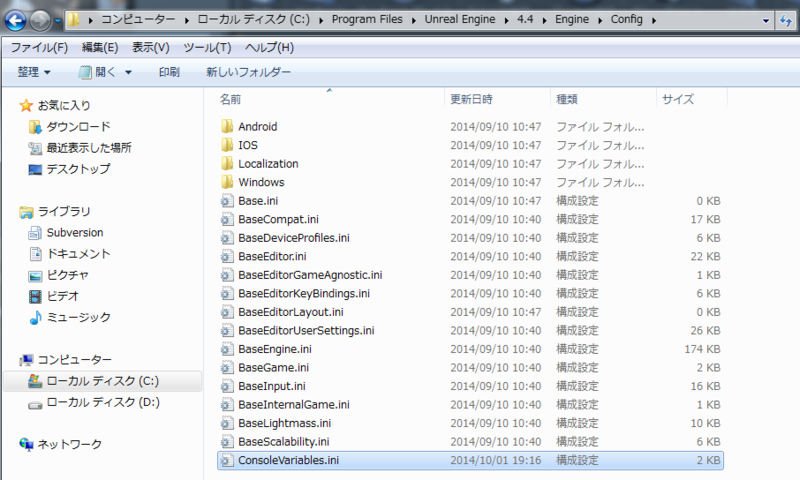
Task: Click the 開く toolbar button
Action: point(97,72)
